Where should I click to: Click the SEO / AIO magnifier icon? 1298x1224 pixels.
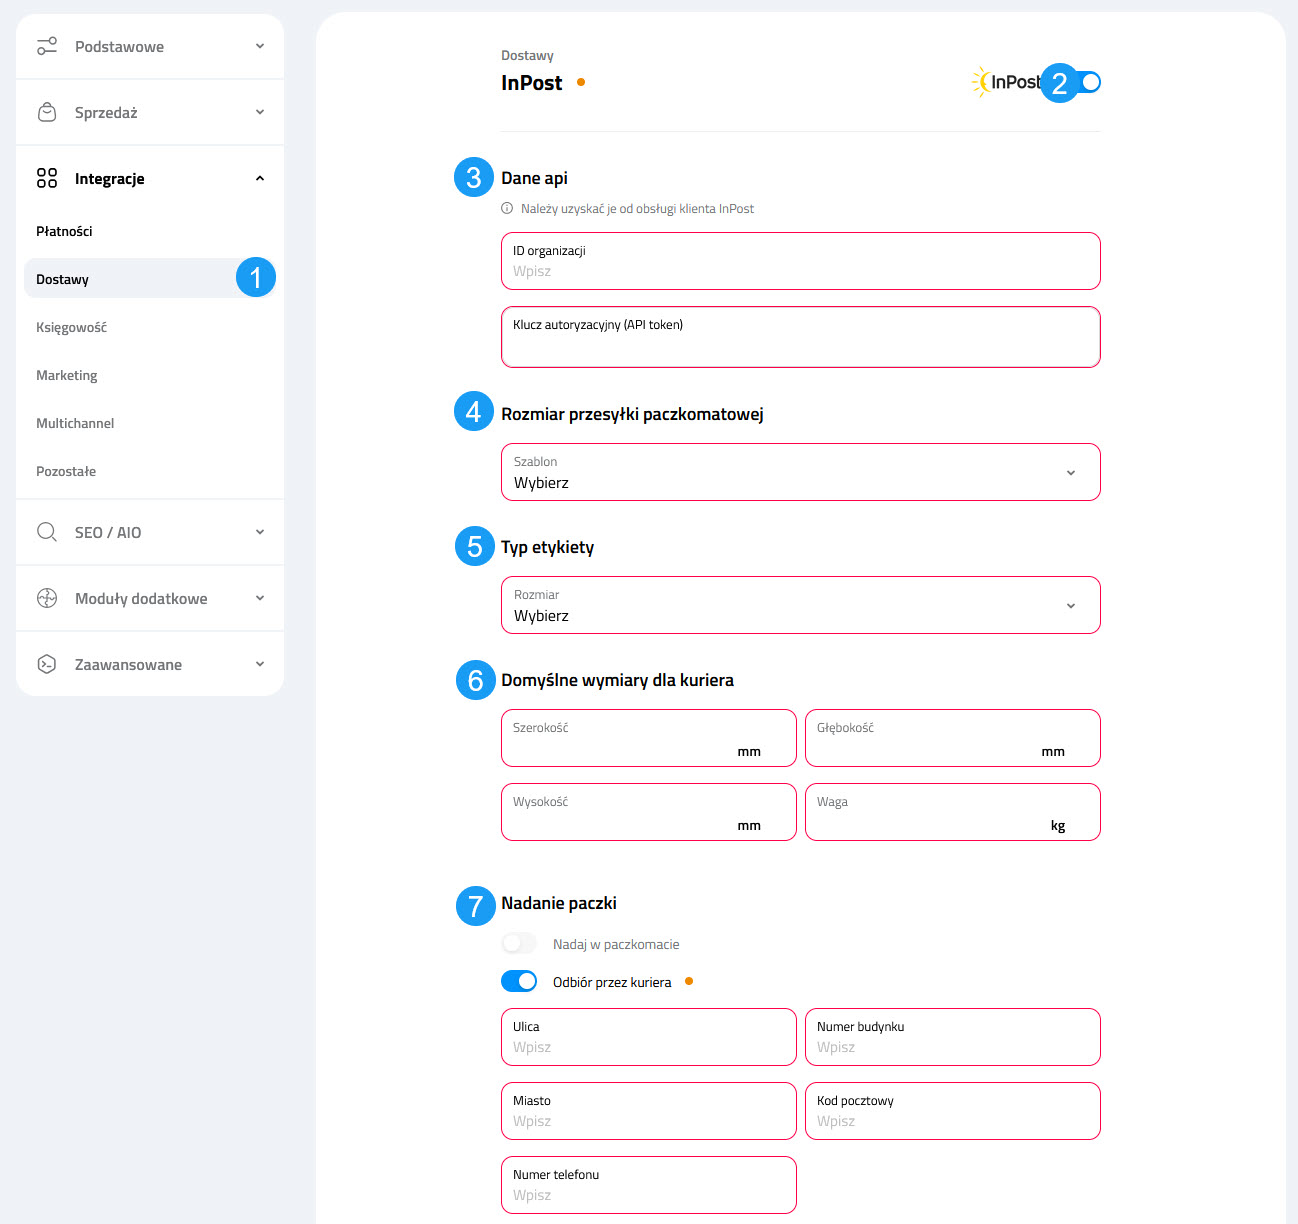pos(47,532)
